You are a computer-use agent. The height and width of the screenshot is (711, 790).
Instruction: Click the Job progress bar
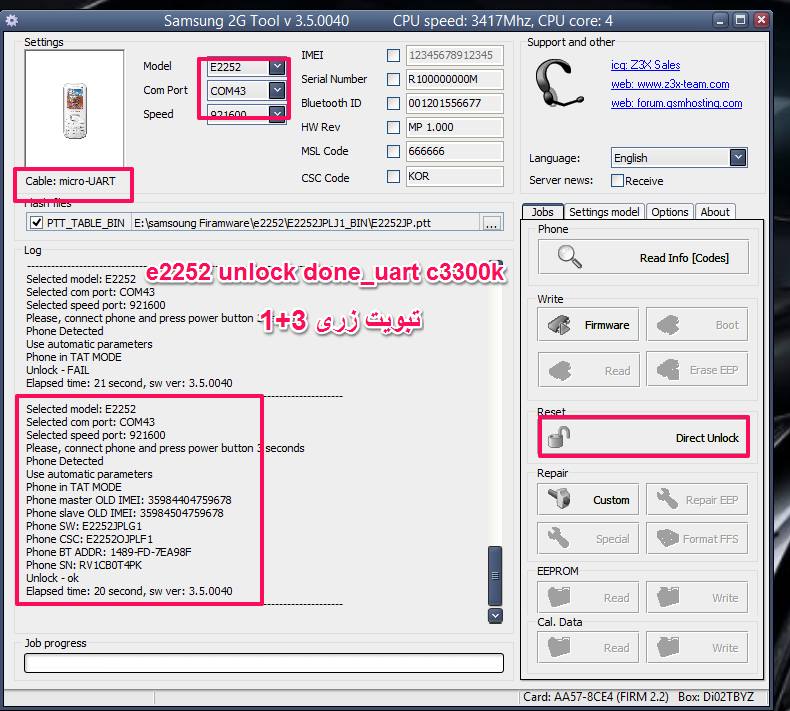click(x=264, y=663)
